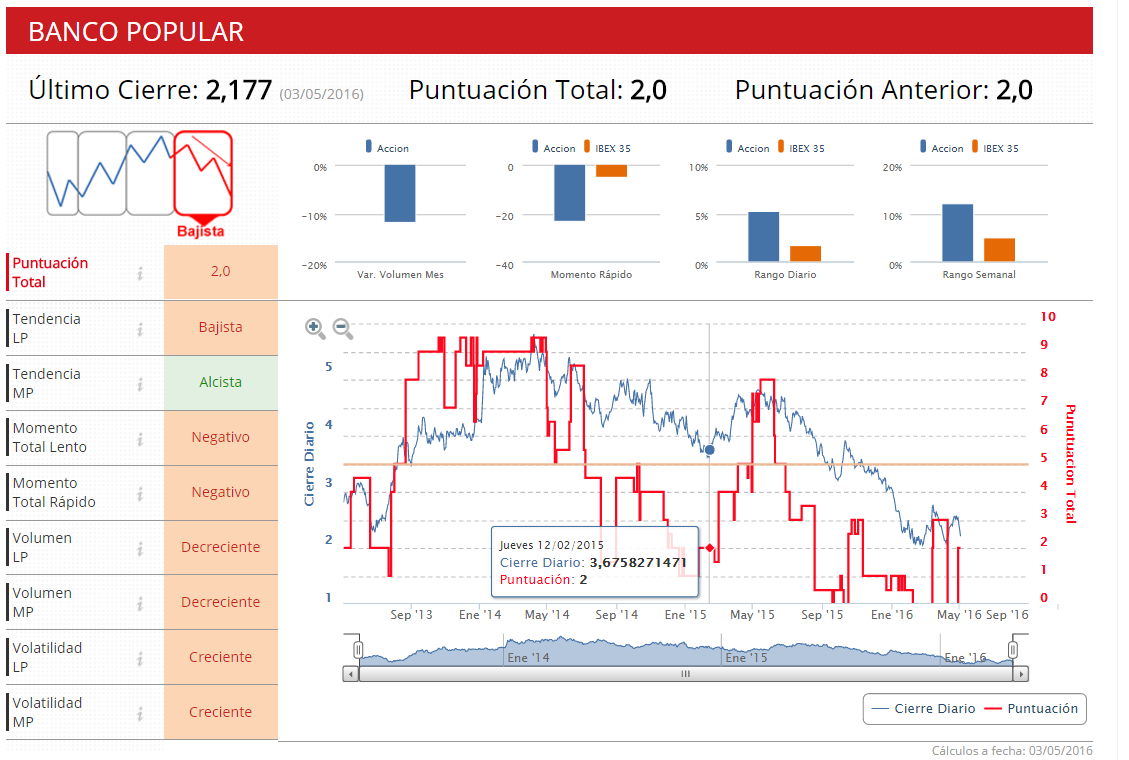Click the Puntuación Anterior heading text
The width and height of the screenshot is (1129, 760).
(x=862, y=90)
